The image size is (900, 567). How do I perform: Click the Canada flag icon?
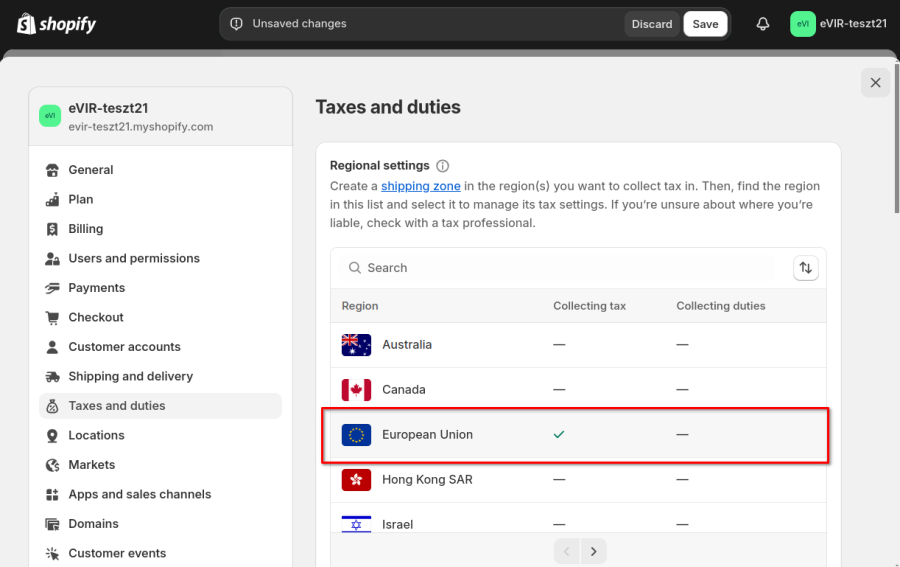tap(356, 390)
